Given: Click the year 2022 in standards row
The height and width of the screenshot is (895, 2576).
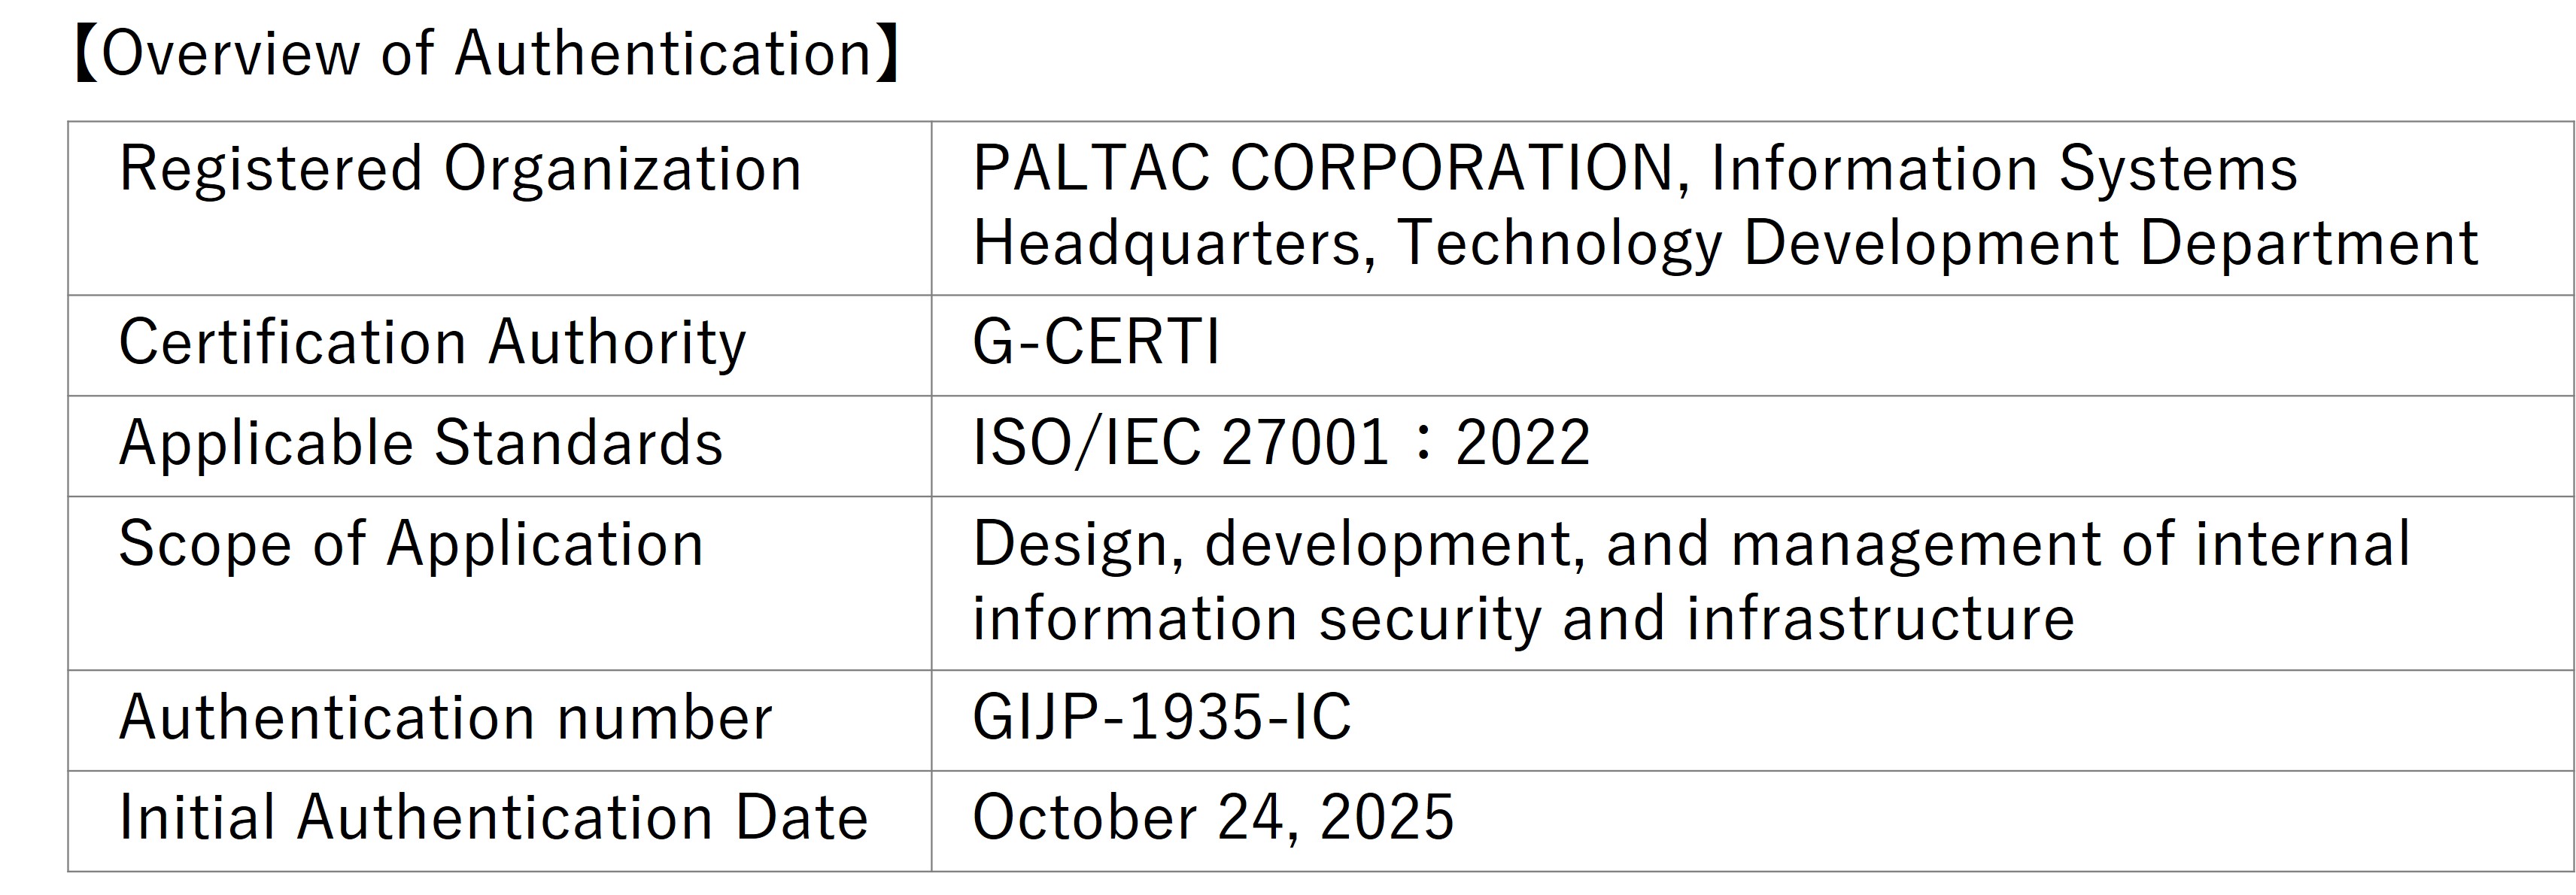Looking at the screenshot, I should (1522, 443).
